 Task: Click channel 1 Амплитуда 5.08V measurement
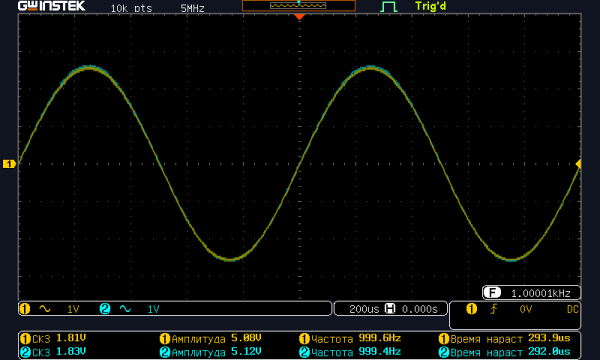pos(210,339)
